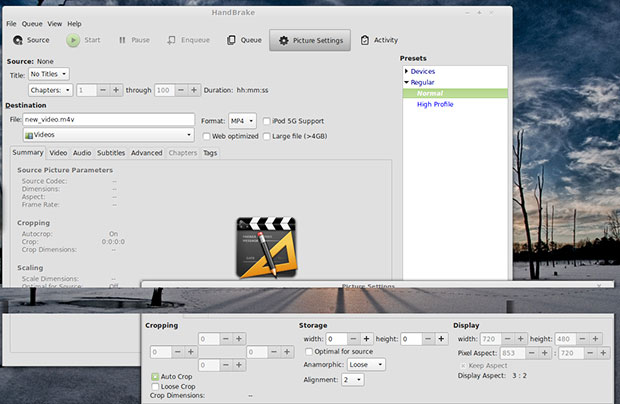This screenshot has height=404, width=620.
Task: Decrease the start chapter value
Action: [x=103, y=90]
